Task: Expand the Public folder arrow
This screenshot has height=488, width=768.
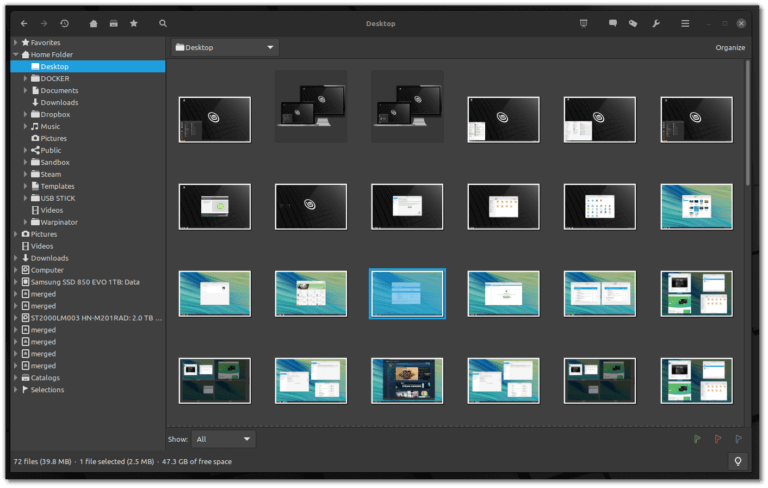Action: 25,150
